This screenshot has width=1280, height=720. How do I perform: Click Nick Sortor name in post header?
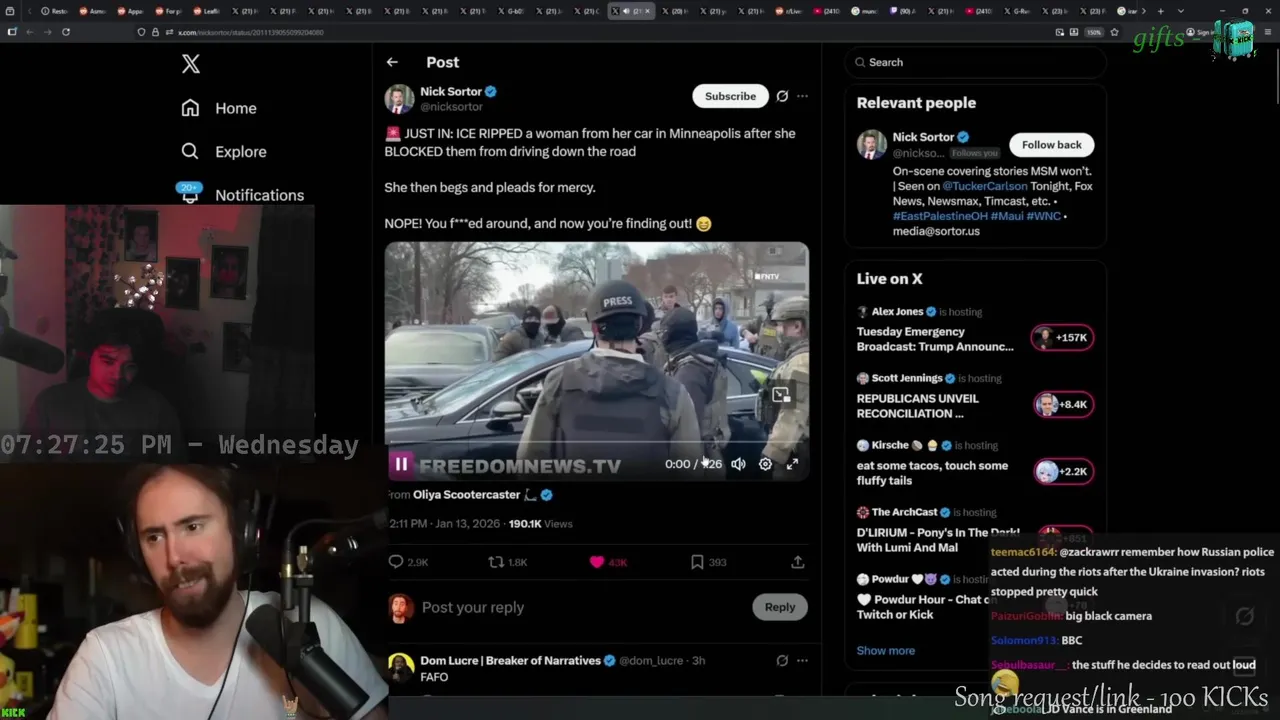tap(451, 91)
